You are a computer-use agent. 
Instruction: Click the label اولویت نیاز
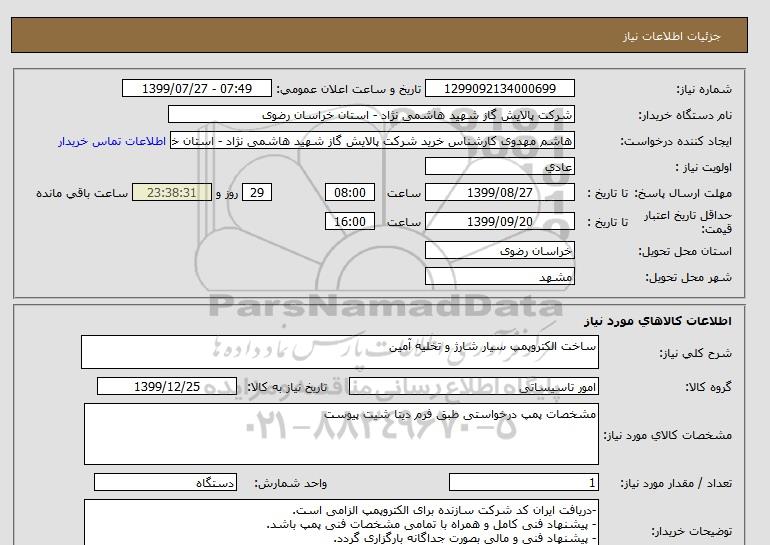point(703,167)
